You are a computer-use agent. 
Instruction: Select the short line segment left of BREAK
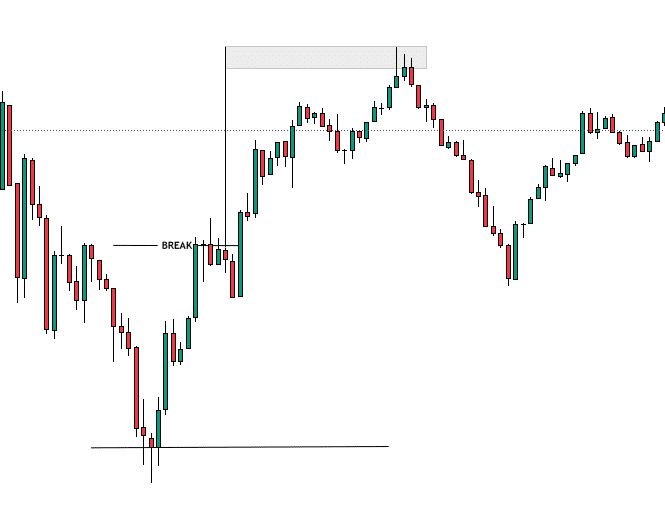tap(135, 246)
